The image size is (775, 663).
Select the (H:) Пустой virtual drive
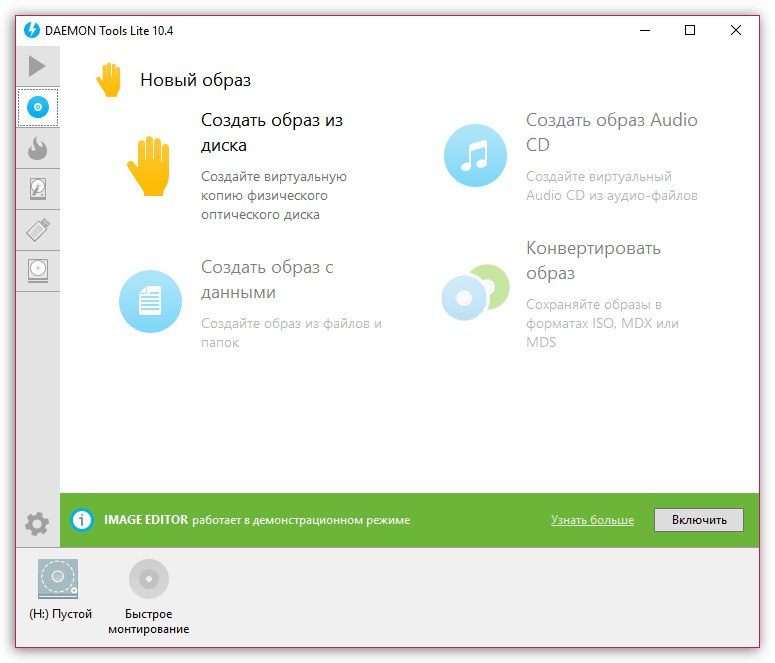[58, 578]
